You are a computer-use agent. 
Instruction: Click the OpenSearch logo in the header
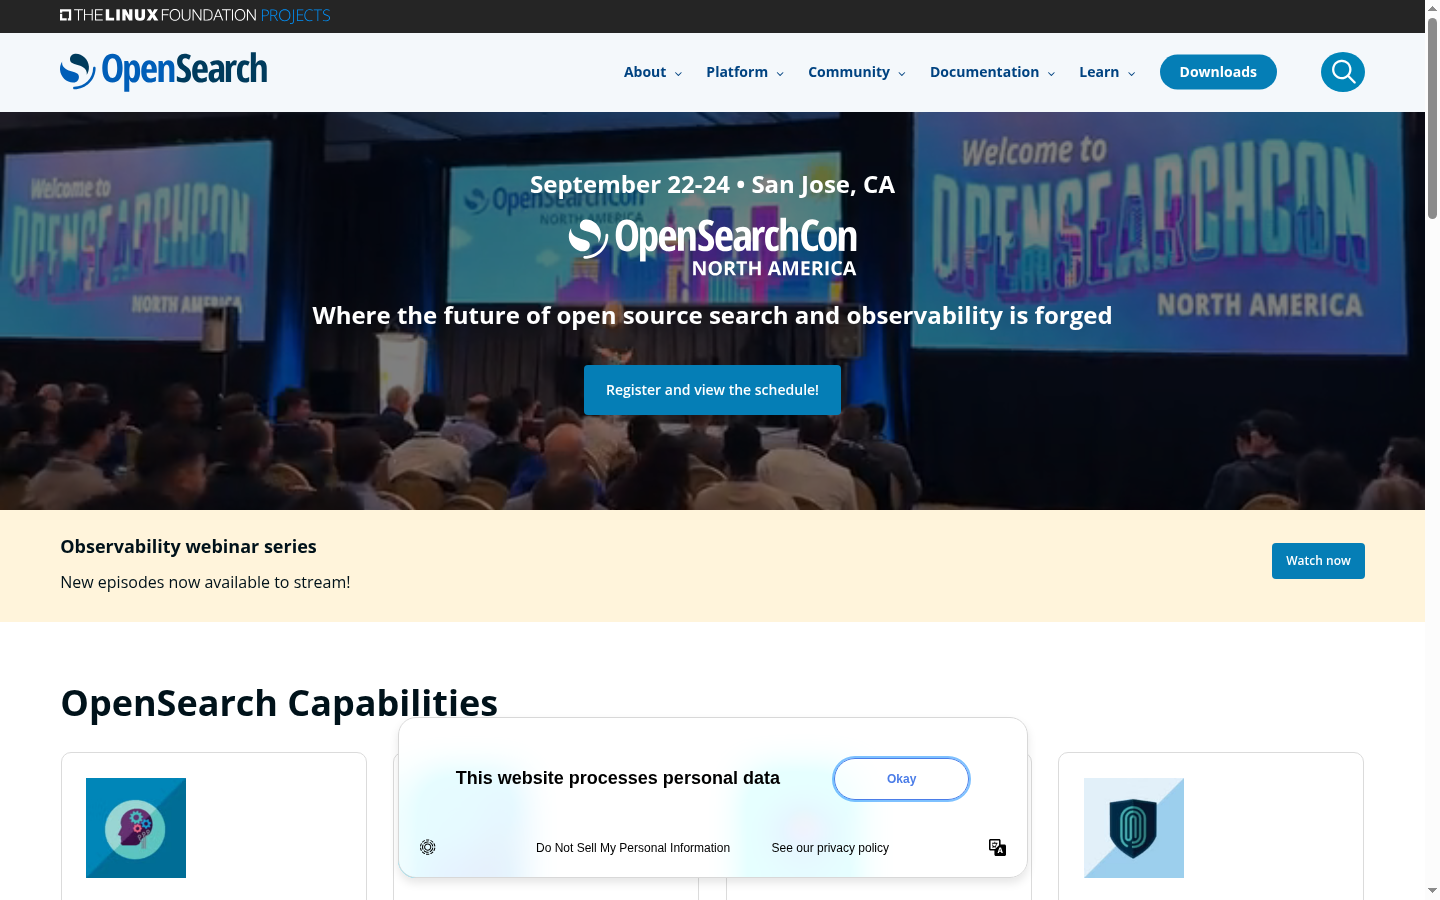(x=163, y=72)
